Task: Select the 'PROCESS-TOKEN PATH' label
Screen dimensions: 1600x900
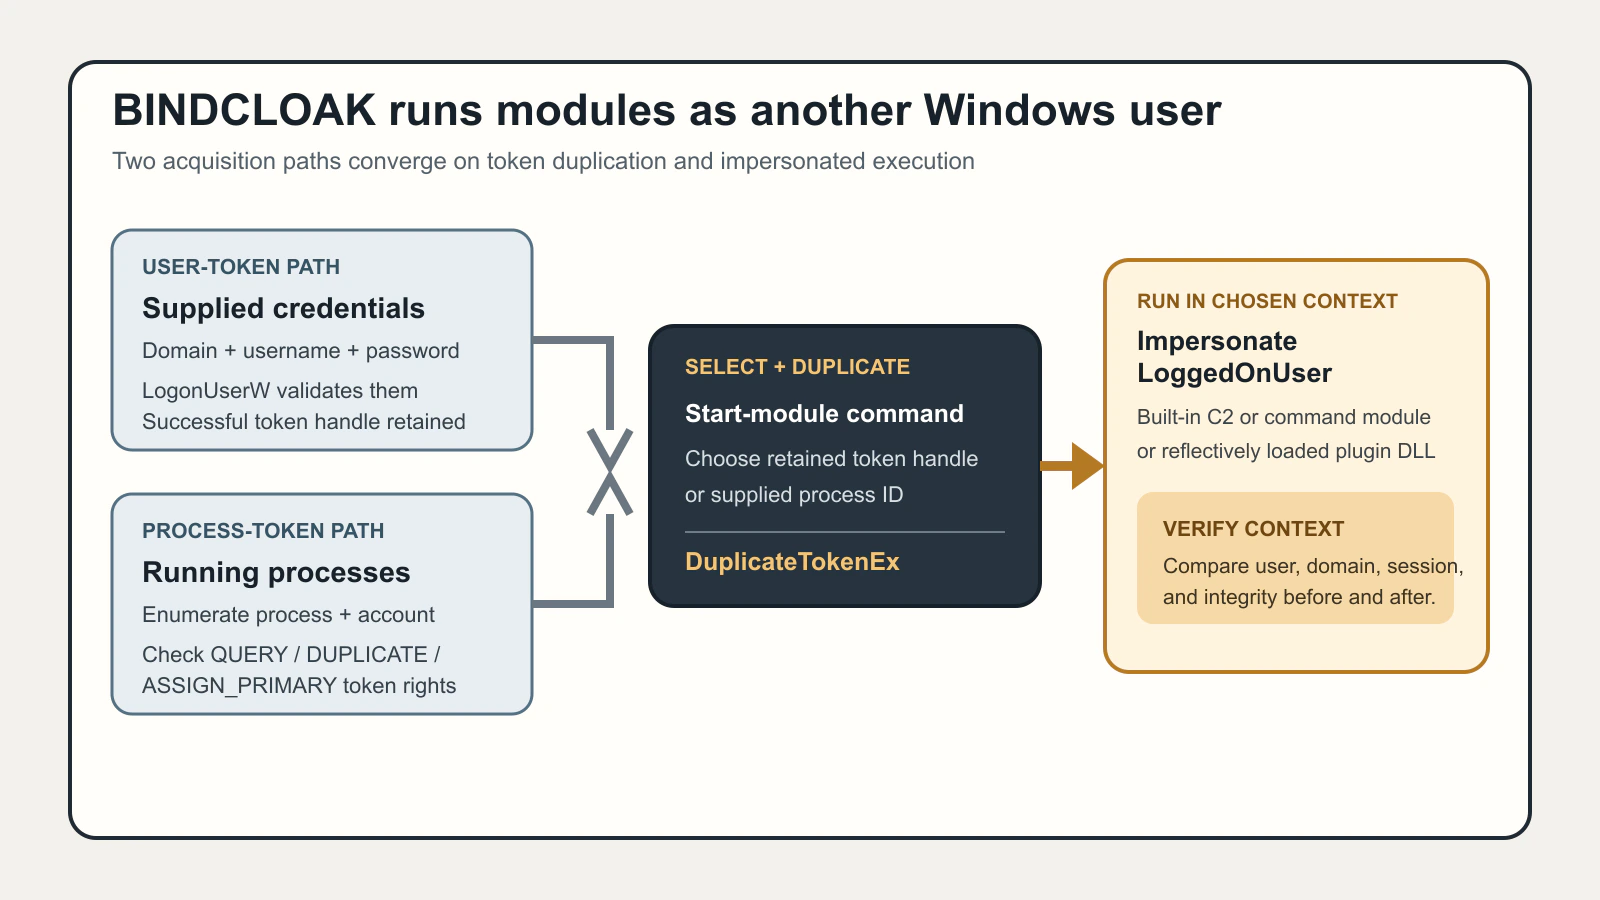Action: [x=263, y=531]
